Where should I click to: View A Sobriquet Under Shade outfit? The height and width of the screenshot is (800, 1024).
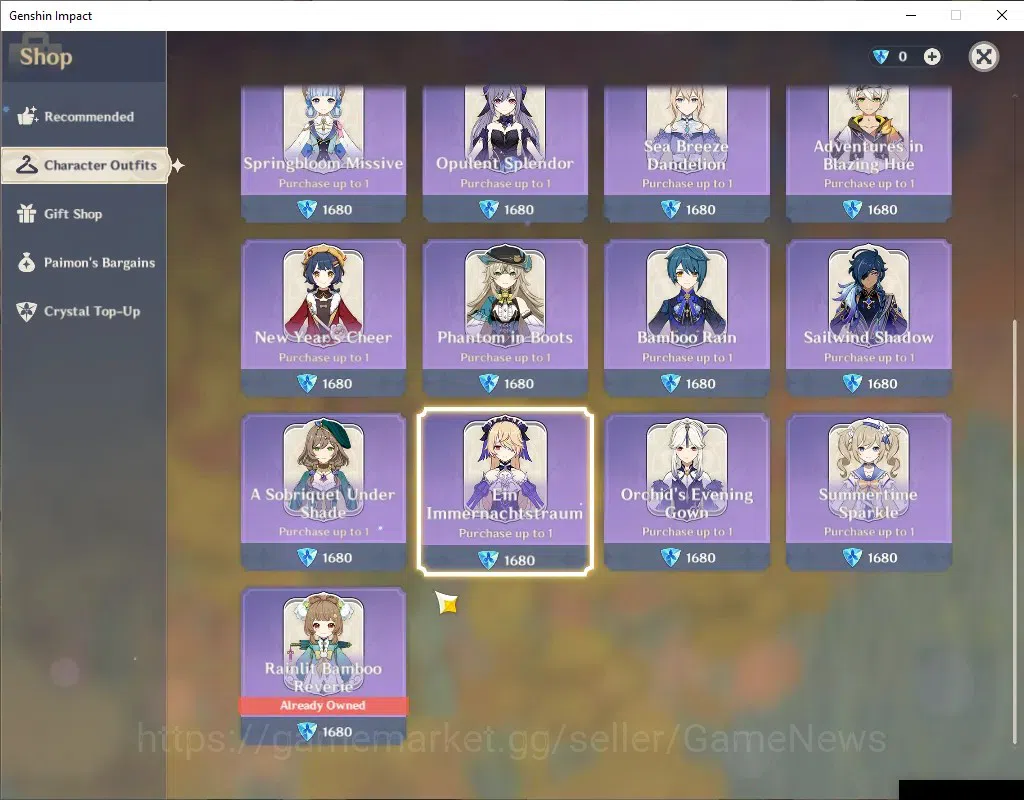[323, 492]
